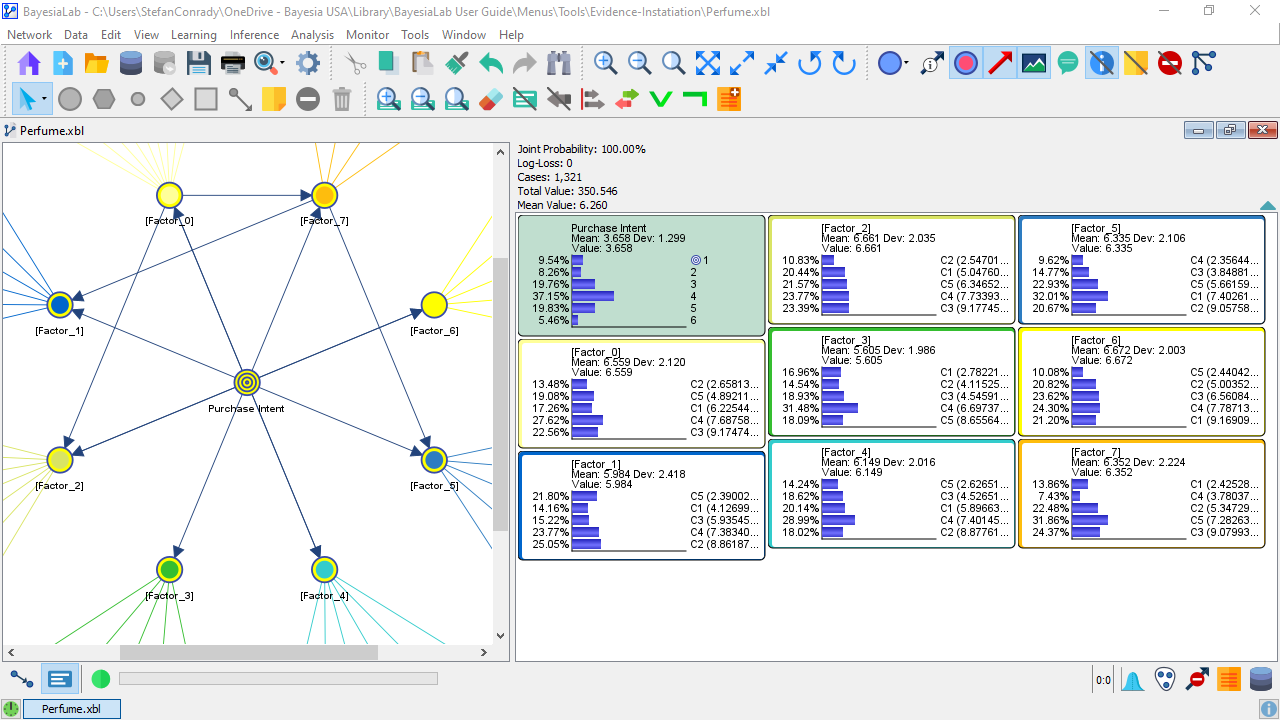Open the Analysis menu
1280x720 pixels.
312,35
